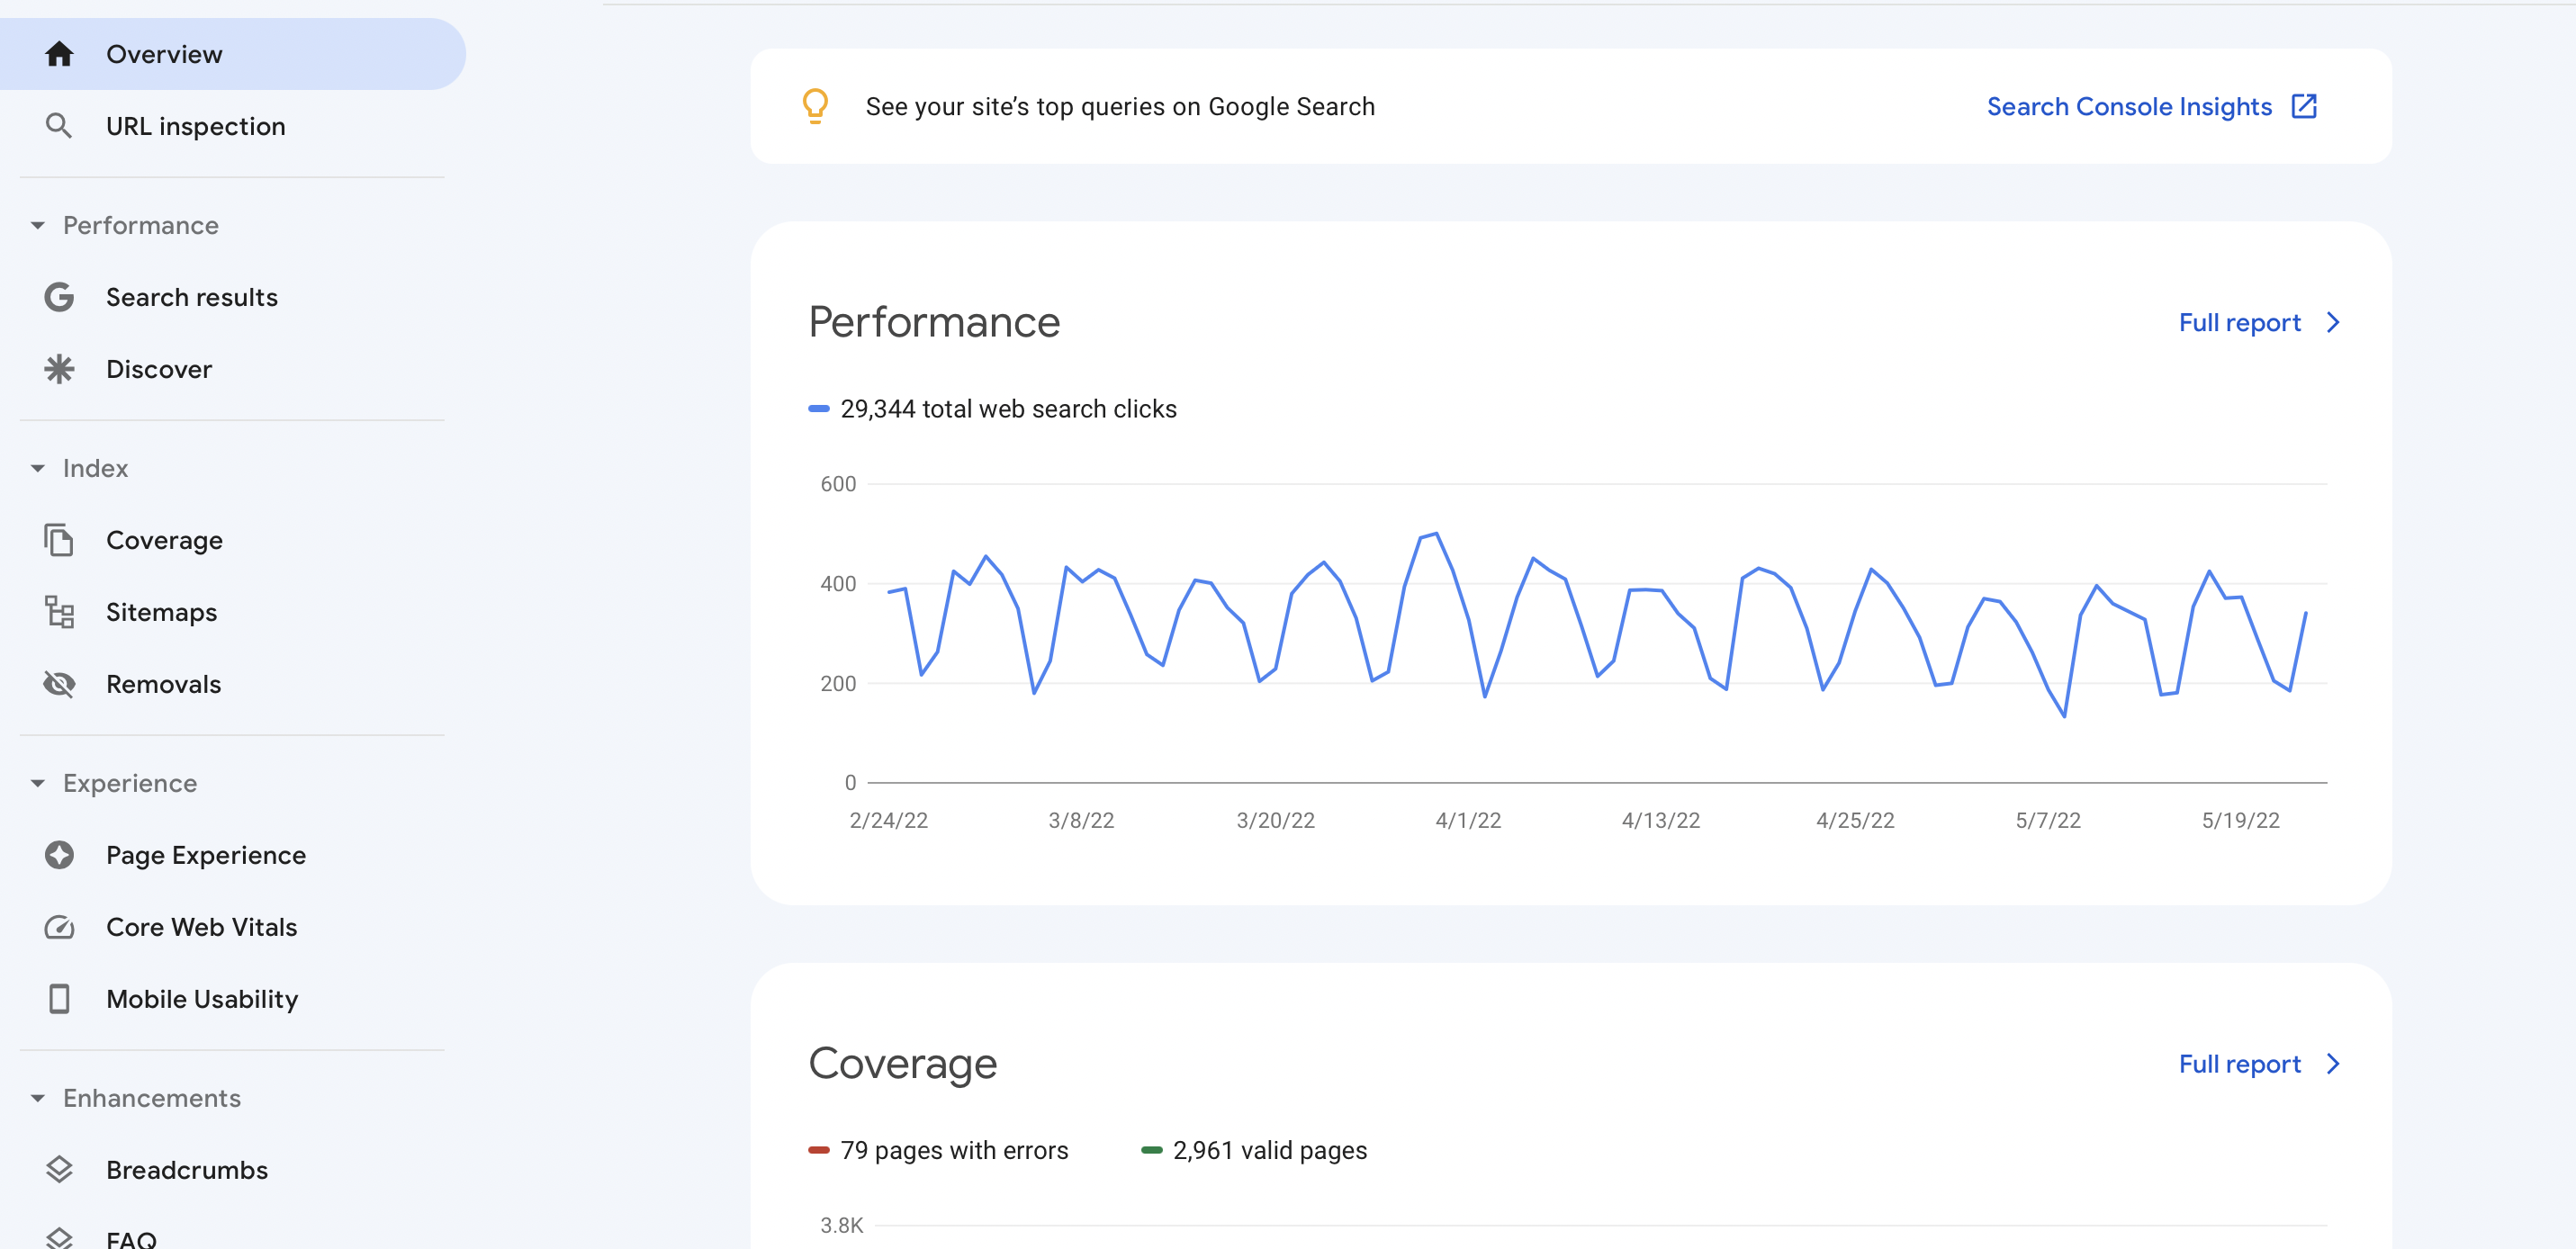
Task: Click the Core Web Vitals gauge icon
Action: point(59,927)
